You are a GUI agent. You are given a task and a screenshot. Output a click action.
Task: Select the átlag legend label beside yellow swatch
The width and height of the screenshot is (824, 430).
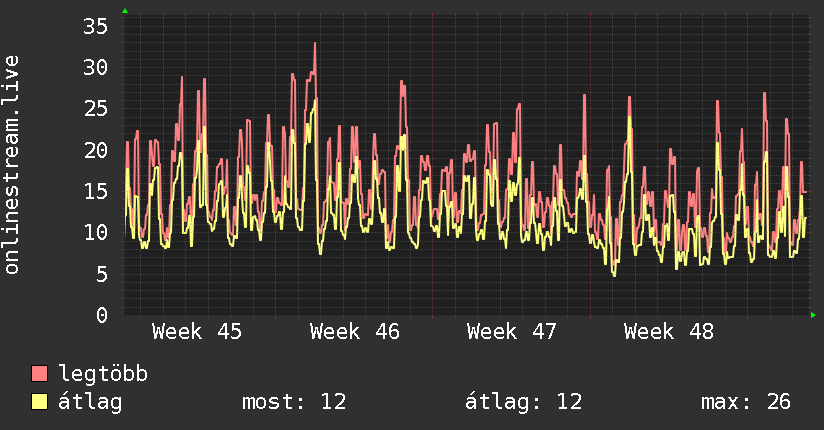[90, 402]
